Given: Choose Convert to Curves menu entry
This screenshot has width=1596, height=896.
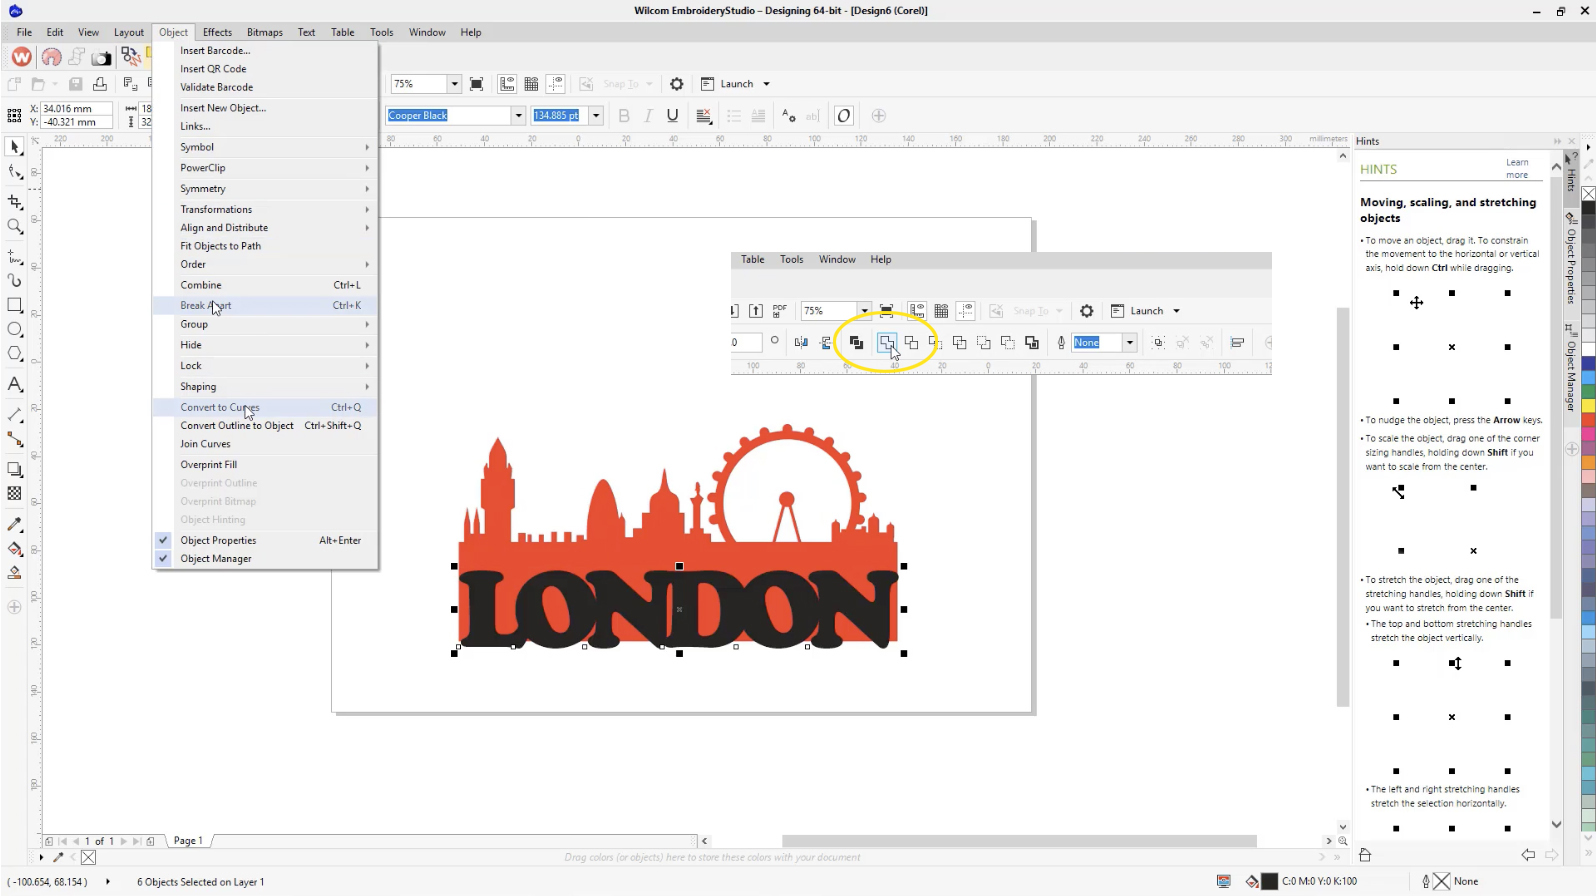Looking at the screenshot, I should coord(220,407).
